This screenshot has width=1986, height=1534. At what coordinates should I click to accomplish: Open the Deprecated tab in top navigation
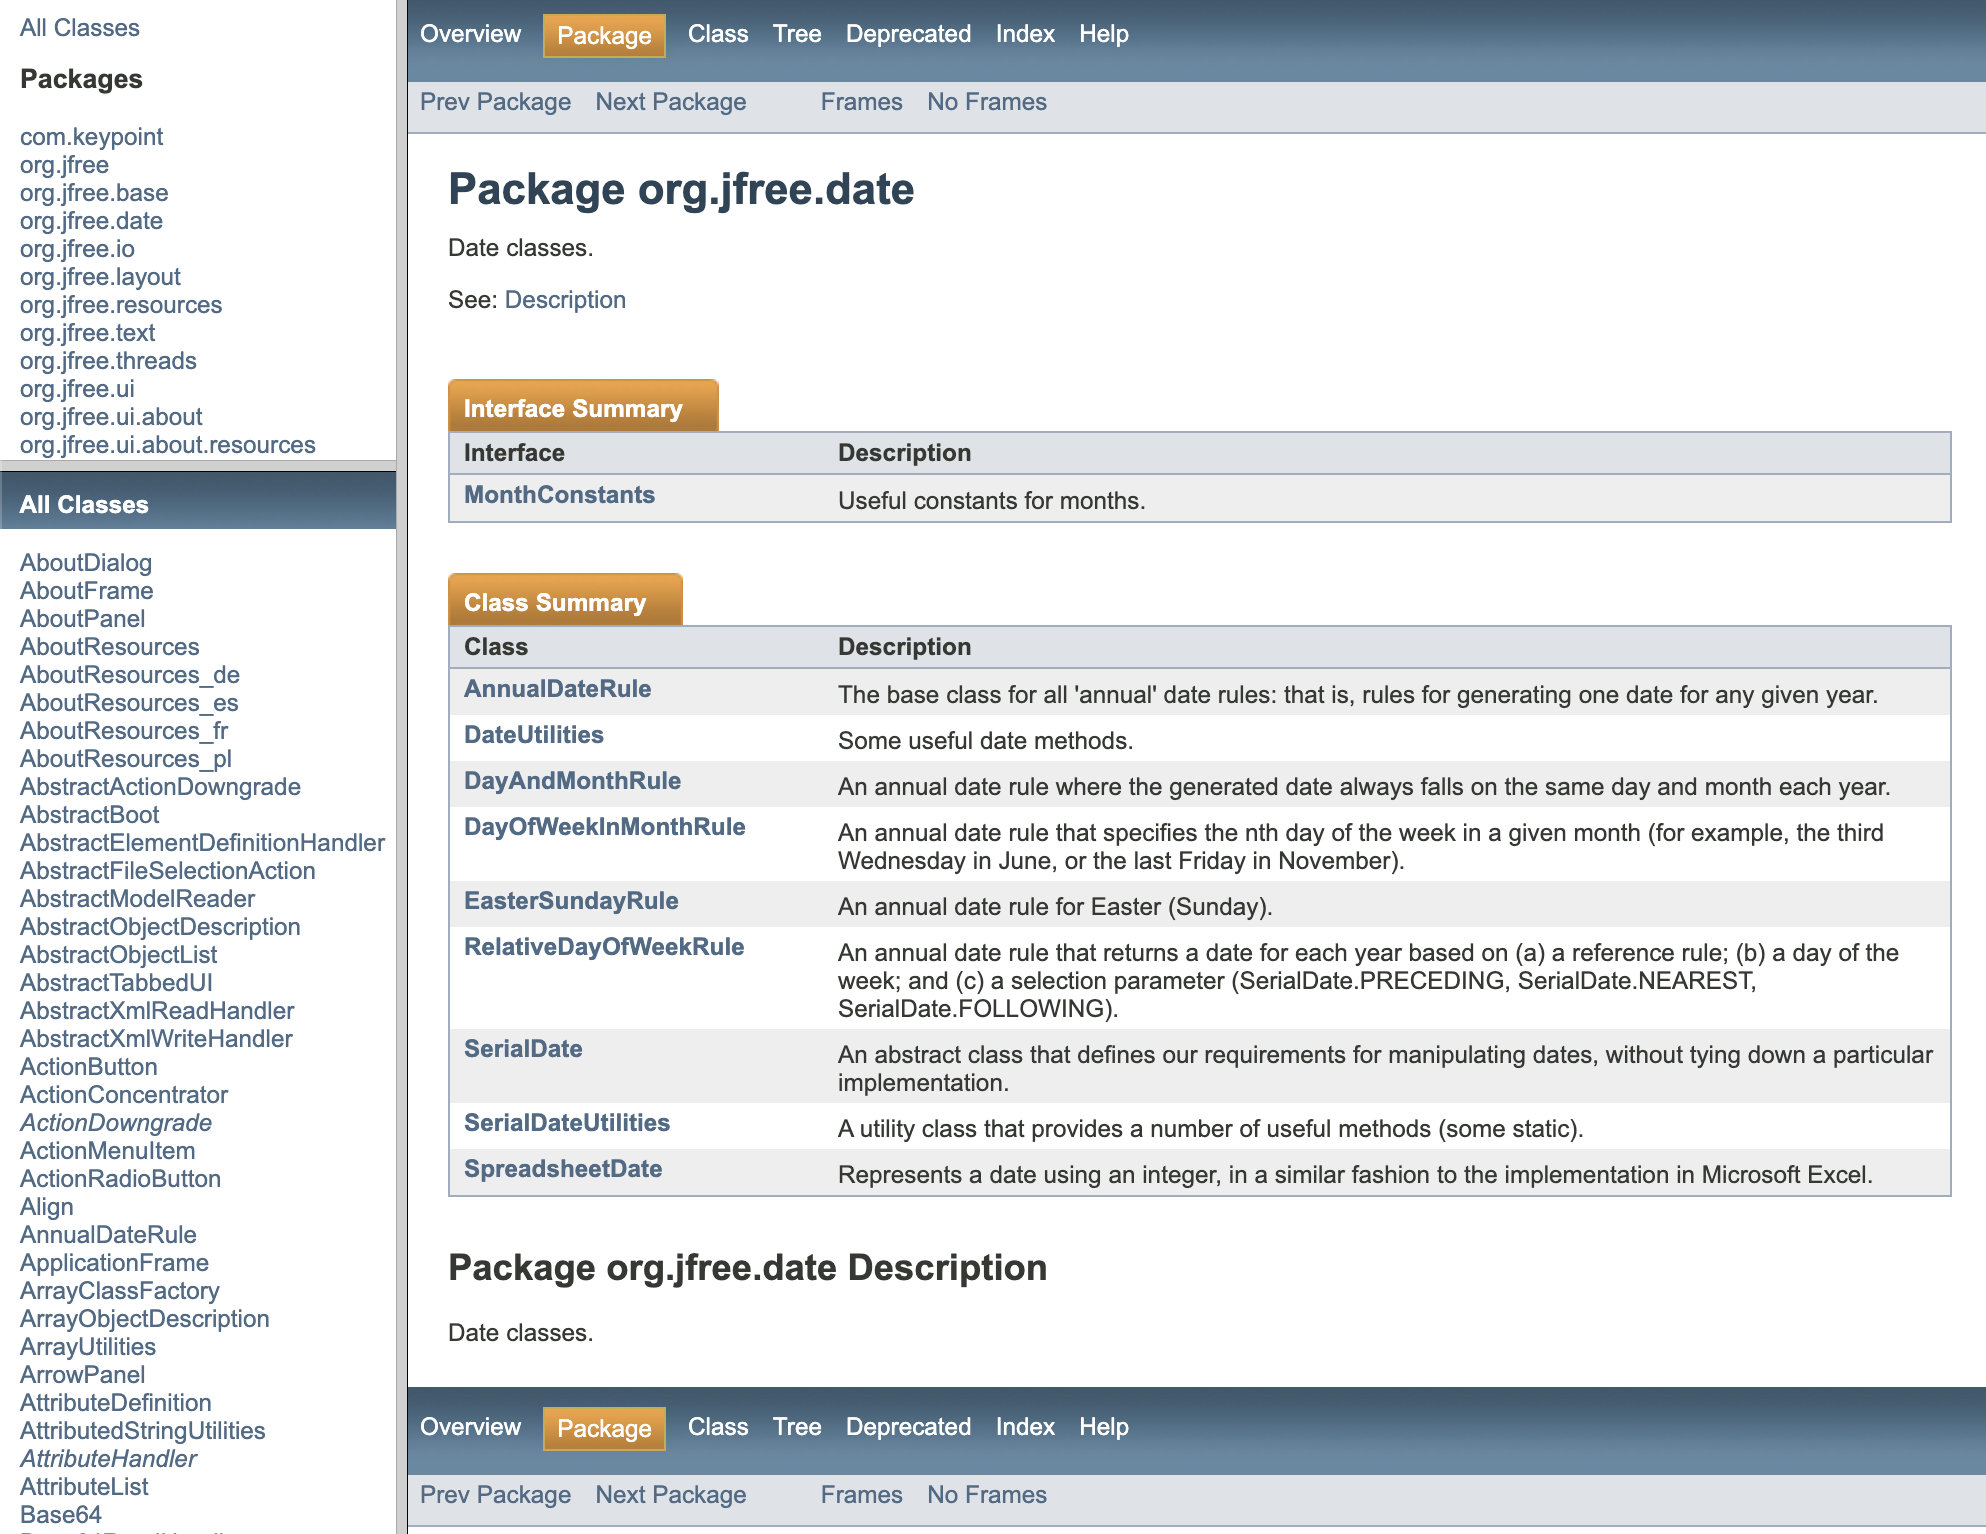pos(907,34)
